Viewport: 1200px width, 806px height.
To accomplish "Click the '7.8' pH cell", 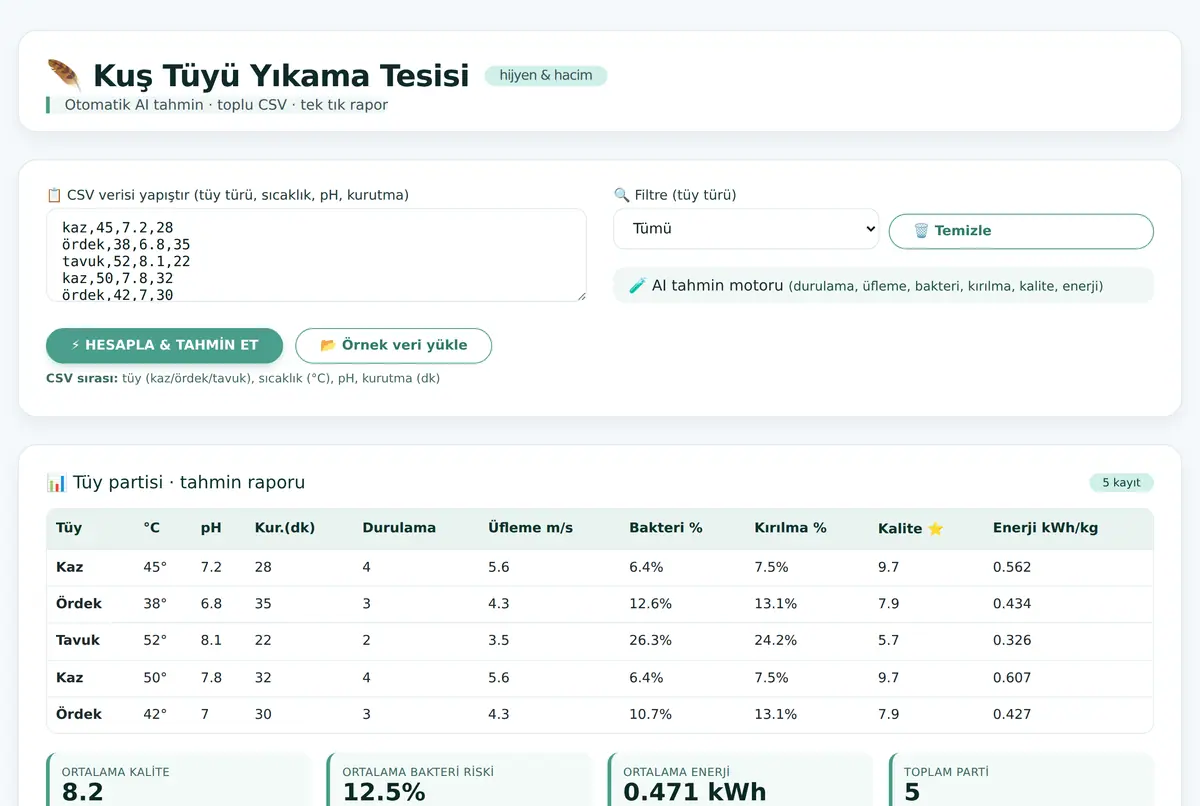I will (211, 677).
